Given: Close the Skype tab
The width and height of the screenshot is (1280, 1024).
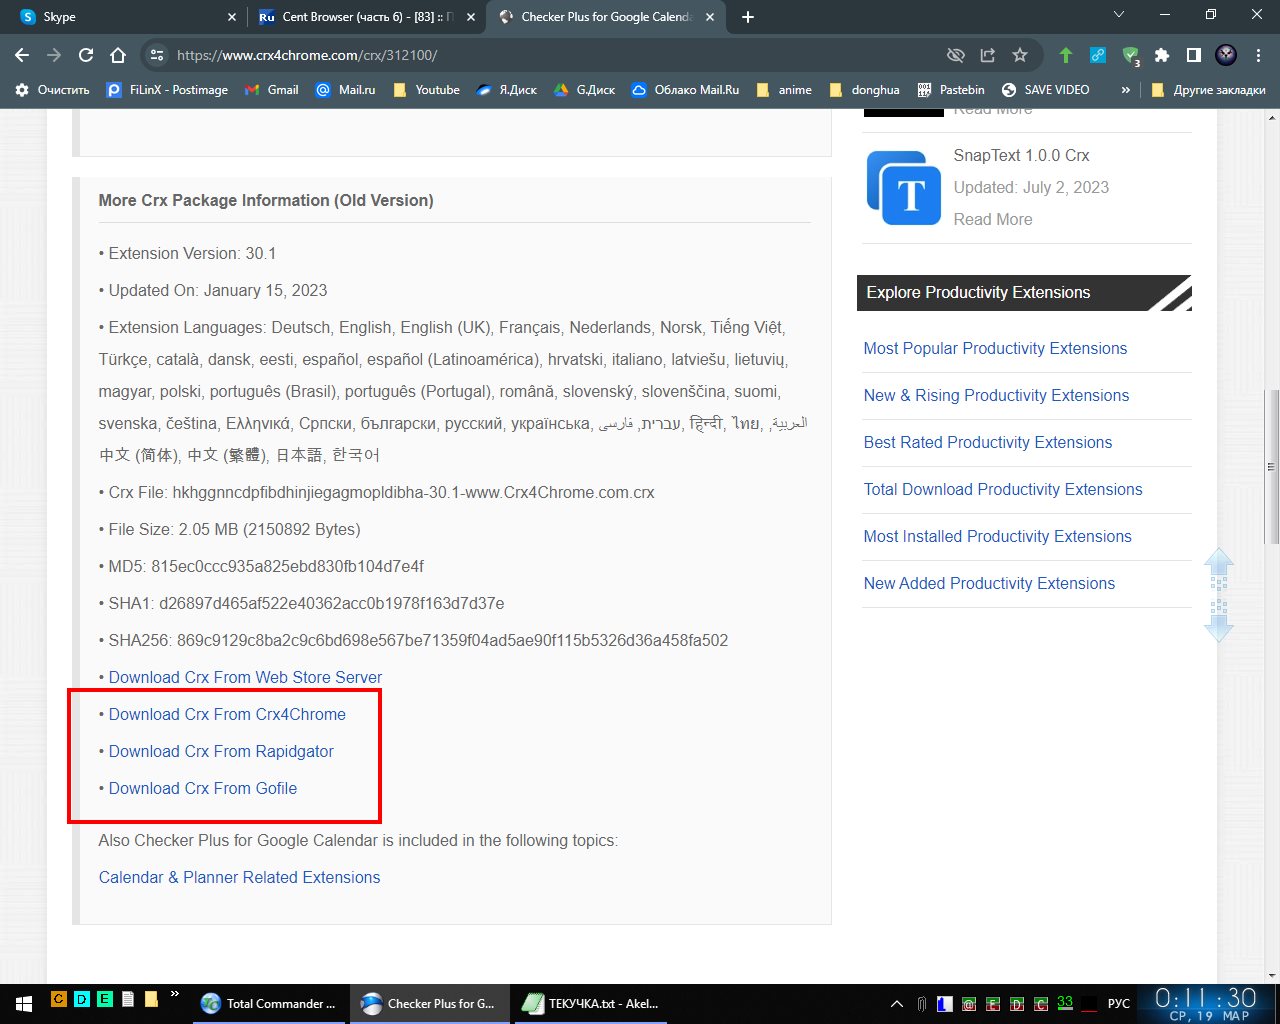Looking at the screenshot, I should tap(232, 17).
